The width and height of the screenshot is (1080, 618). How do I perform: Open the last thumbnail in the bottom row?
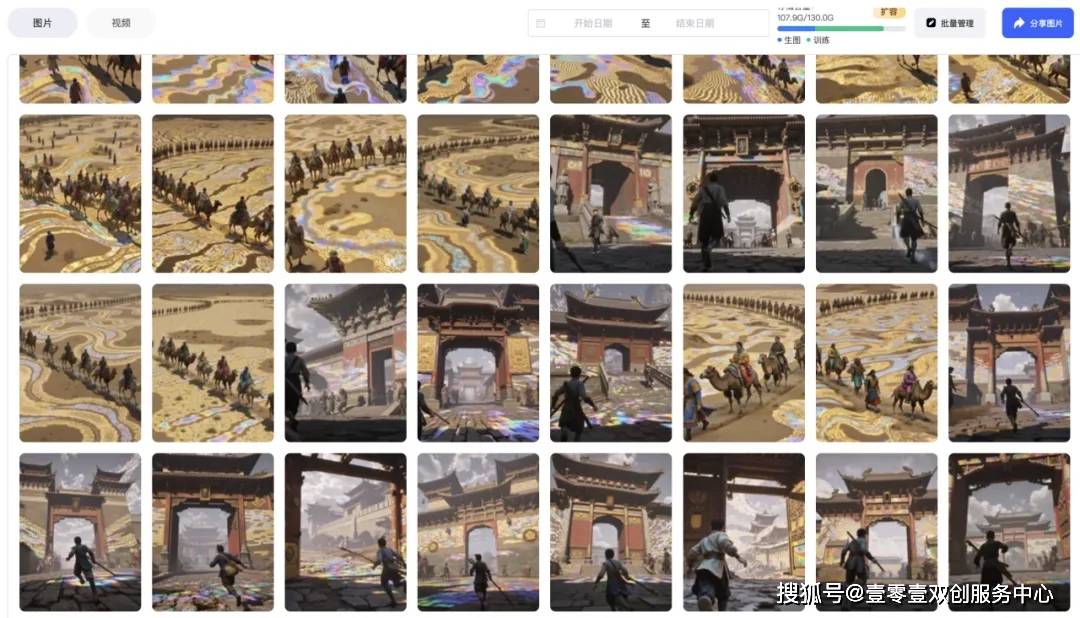point(1009,532)
